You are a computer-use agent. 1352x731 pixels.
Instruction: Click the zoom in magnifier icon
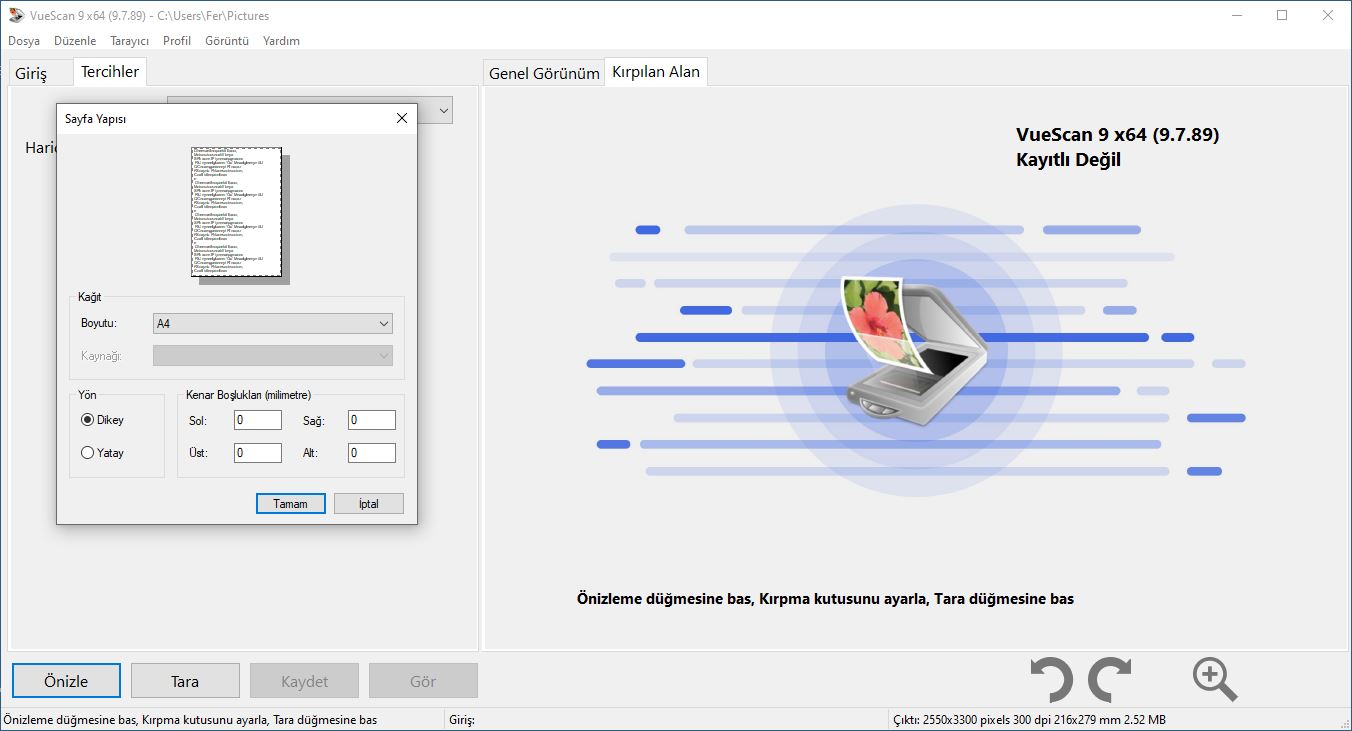1215,680
